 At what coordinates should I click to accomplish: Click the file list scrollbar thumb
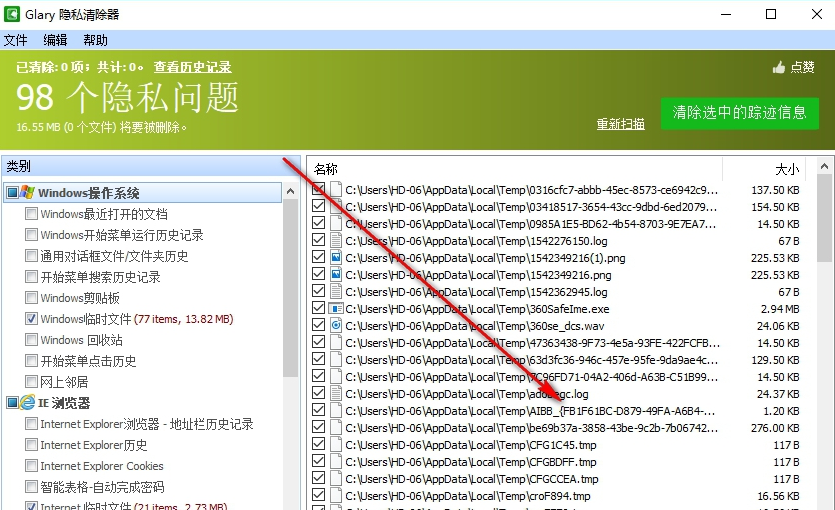[x=824, y=218]
